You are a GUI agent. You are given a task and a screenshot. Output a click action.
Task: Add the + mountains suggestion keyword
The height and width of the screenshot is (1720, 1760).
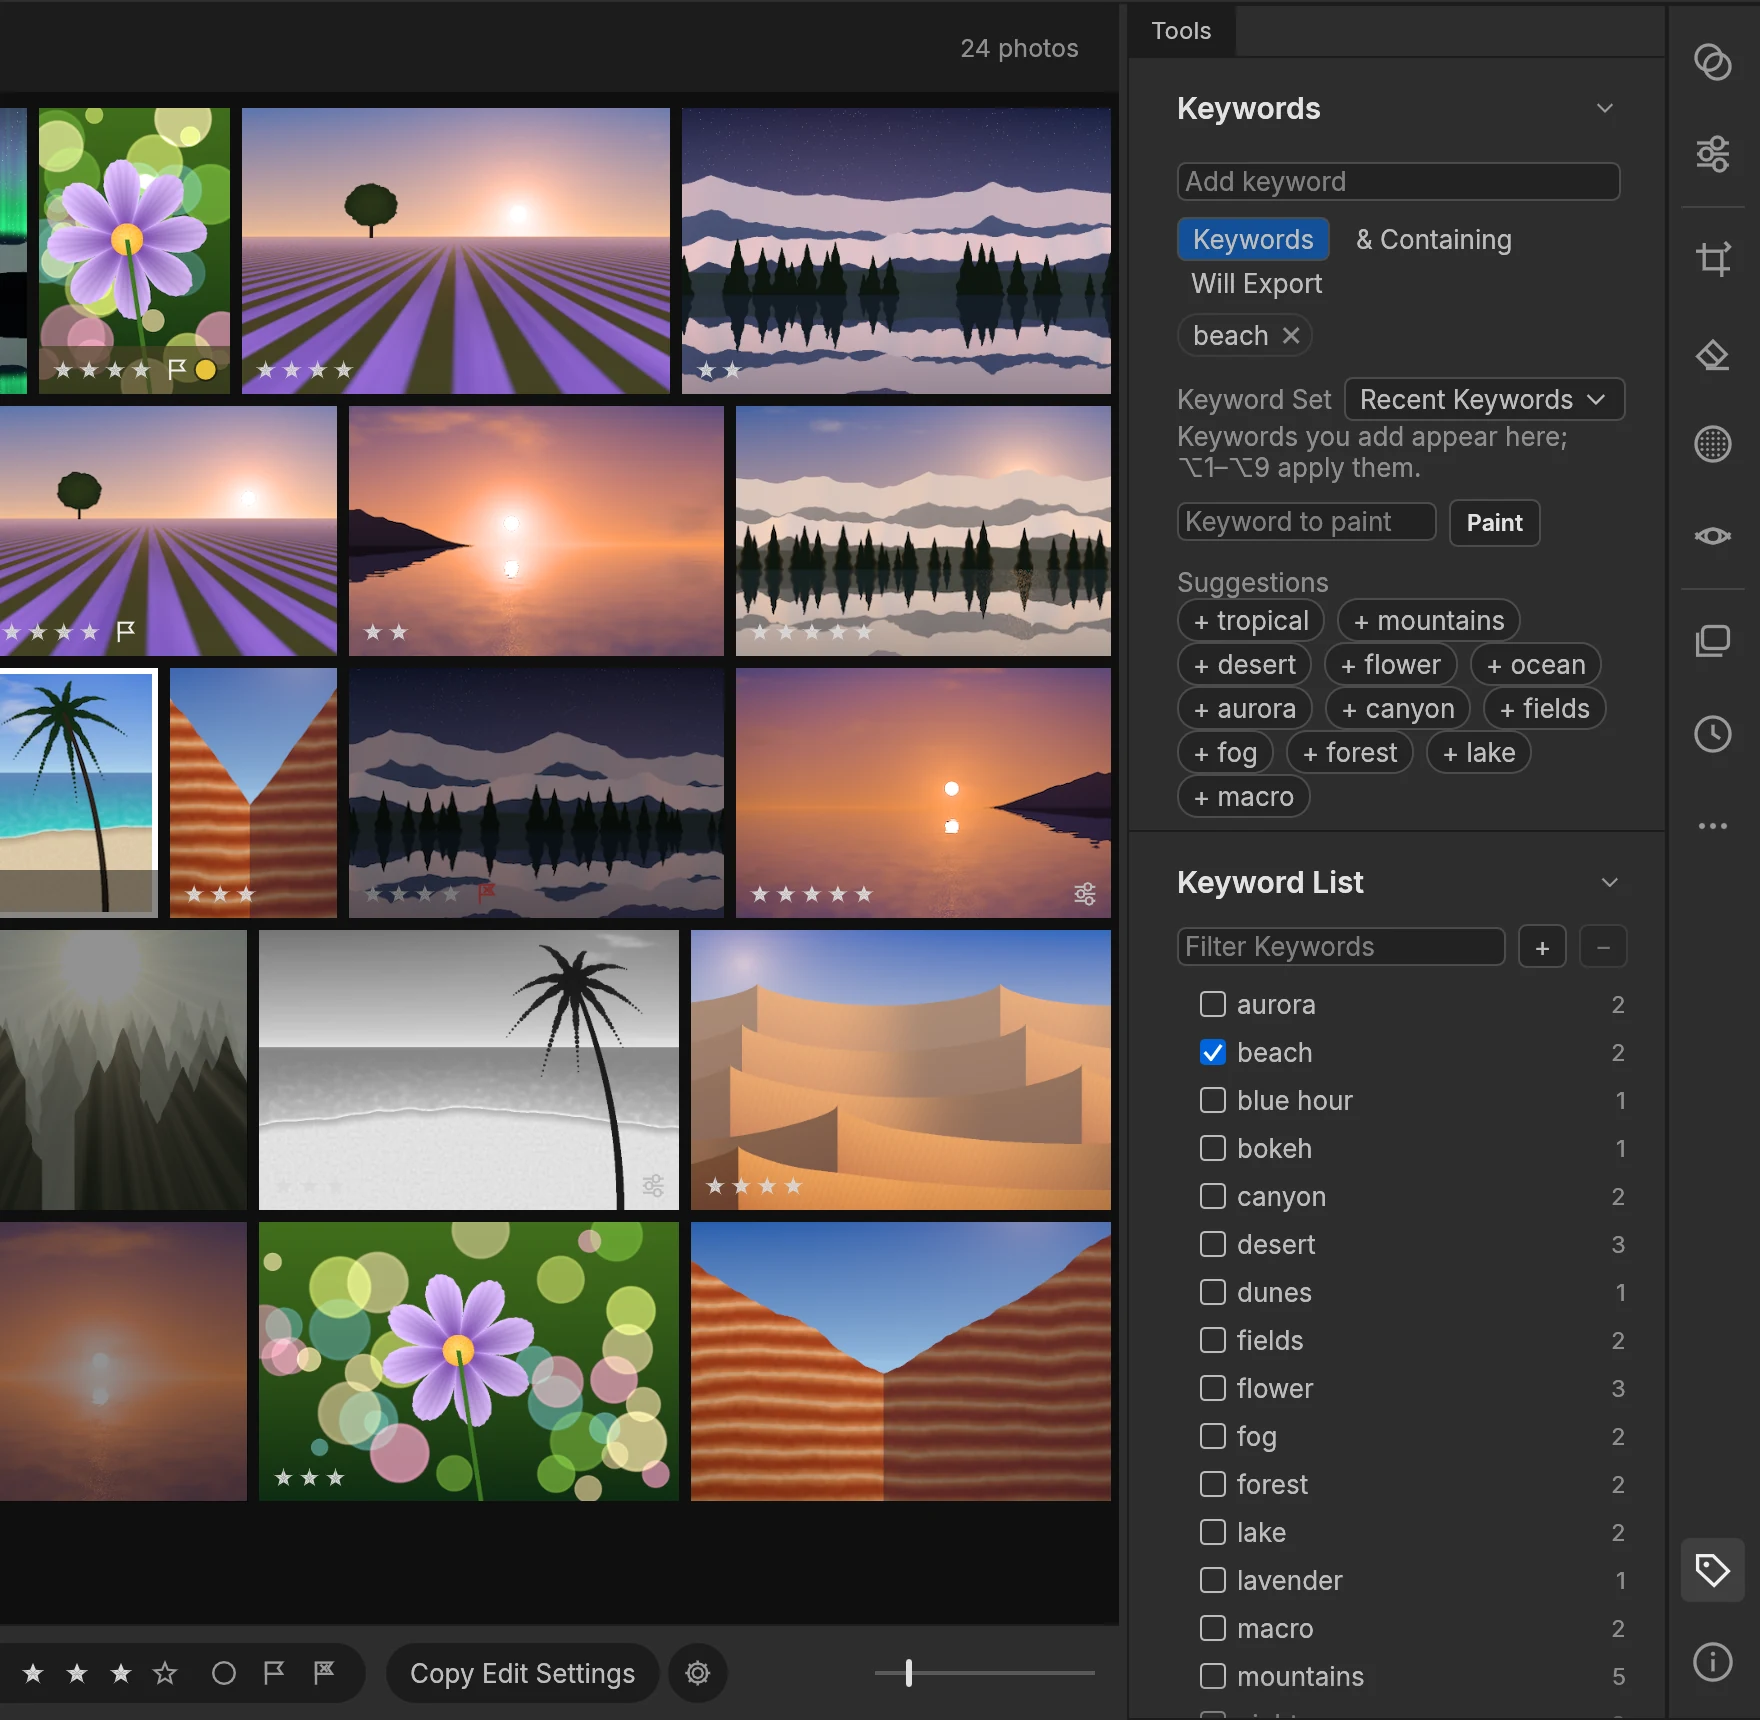pos(1429,621)
